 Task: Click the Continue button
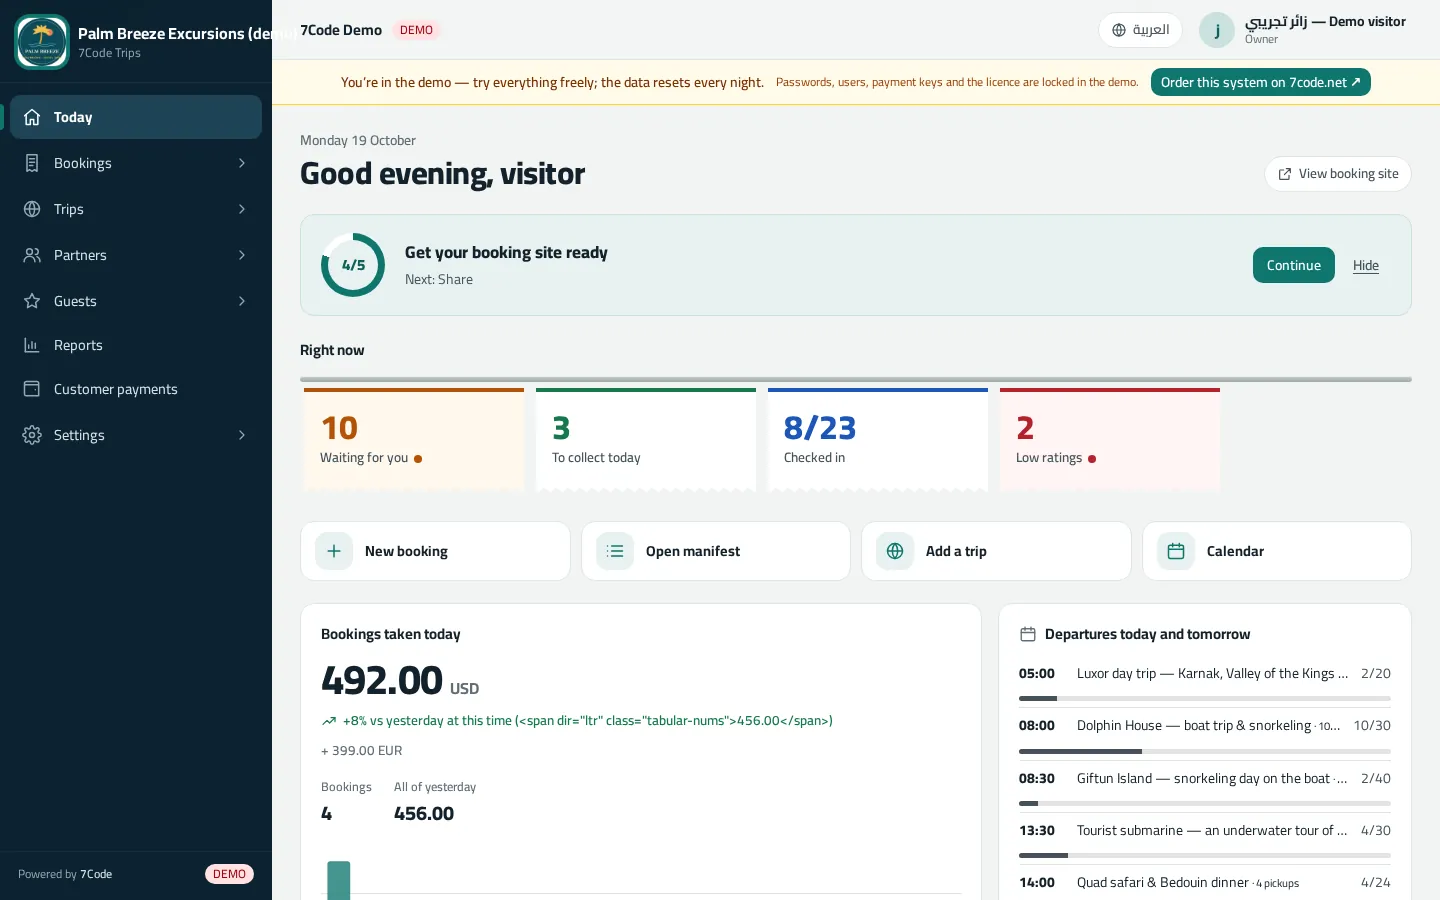coord(1293,265)
